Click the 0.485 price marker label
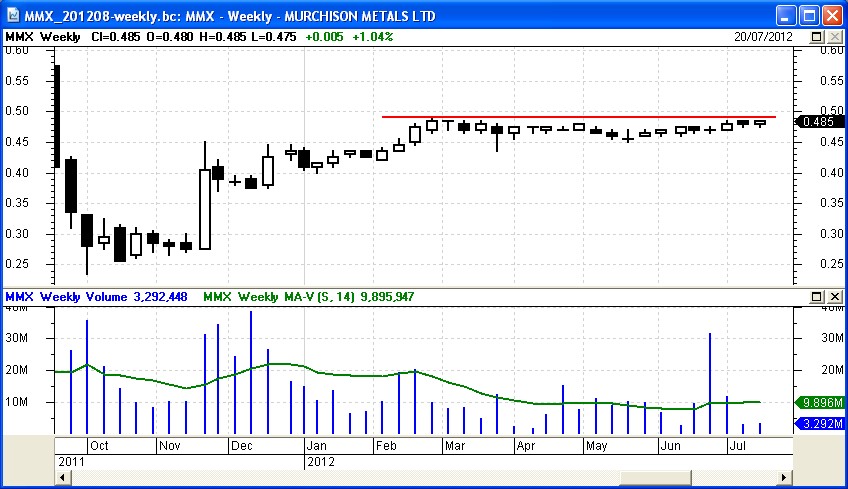The height and width of the screenshot is (489, 848). tap(819, 122)
